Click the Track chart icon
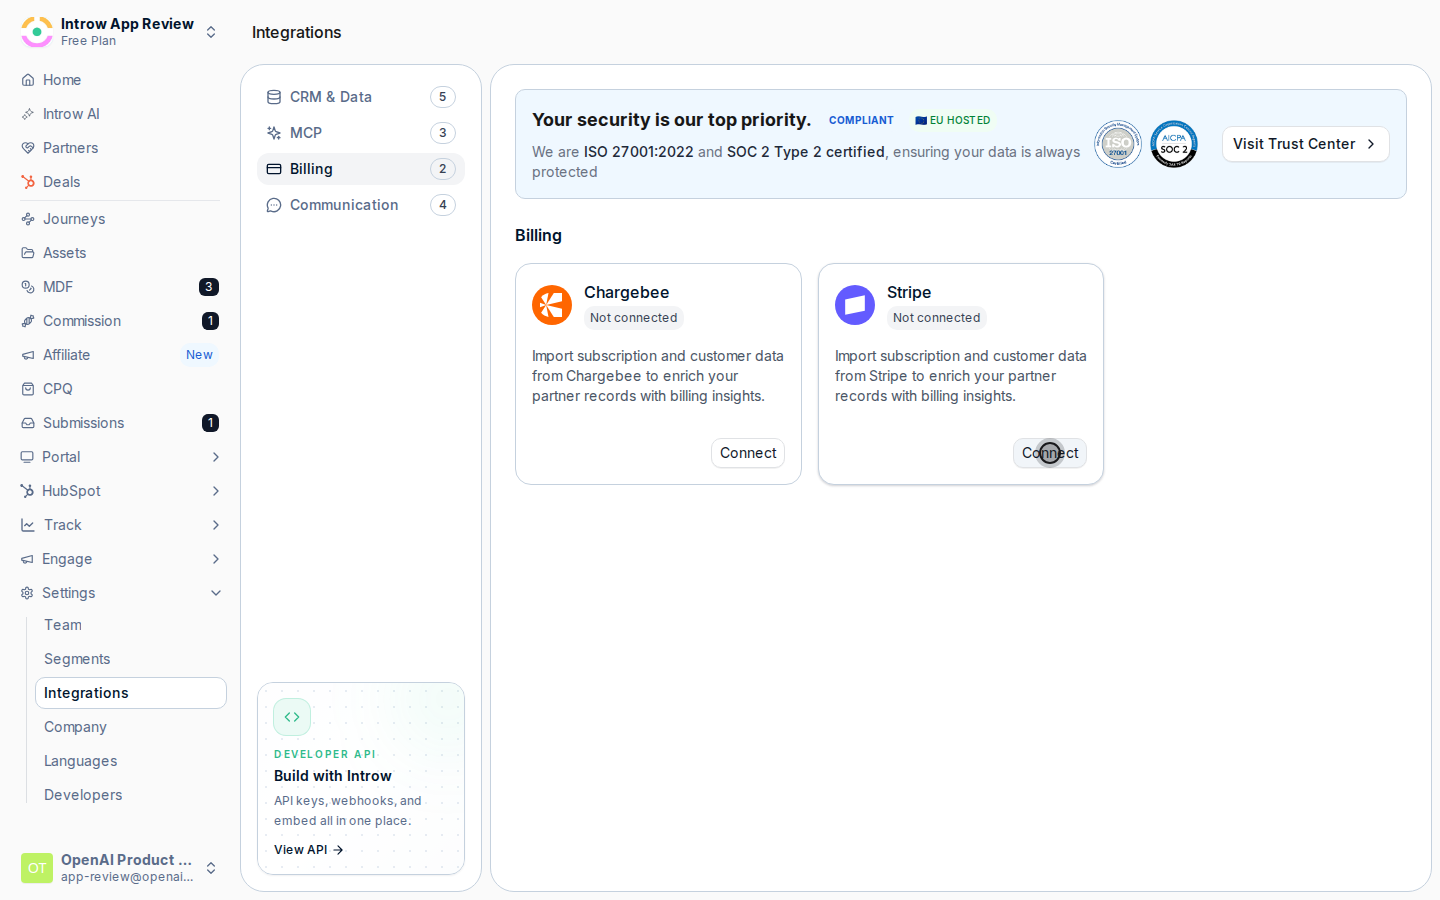The height and width of the screenshot is (900, 1440). [x=28, y=525]
